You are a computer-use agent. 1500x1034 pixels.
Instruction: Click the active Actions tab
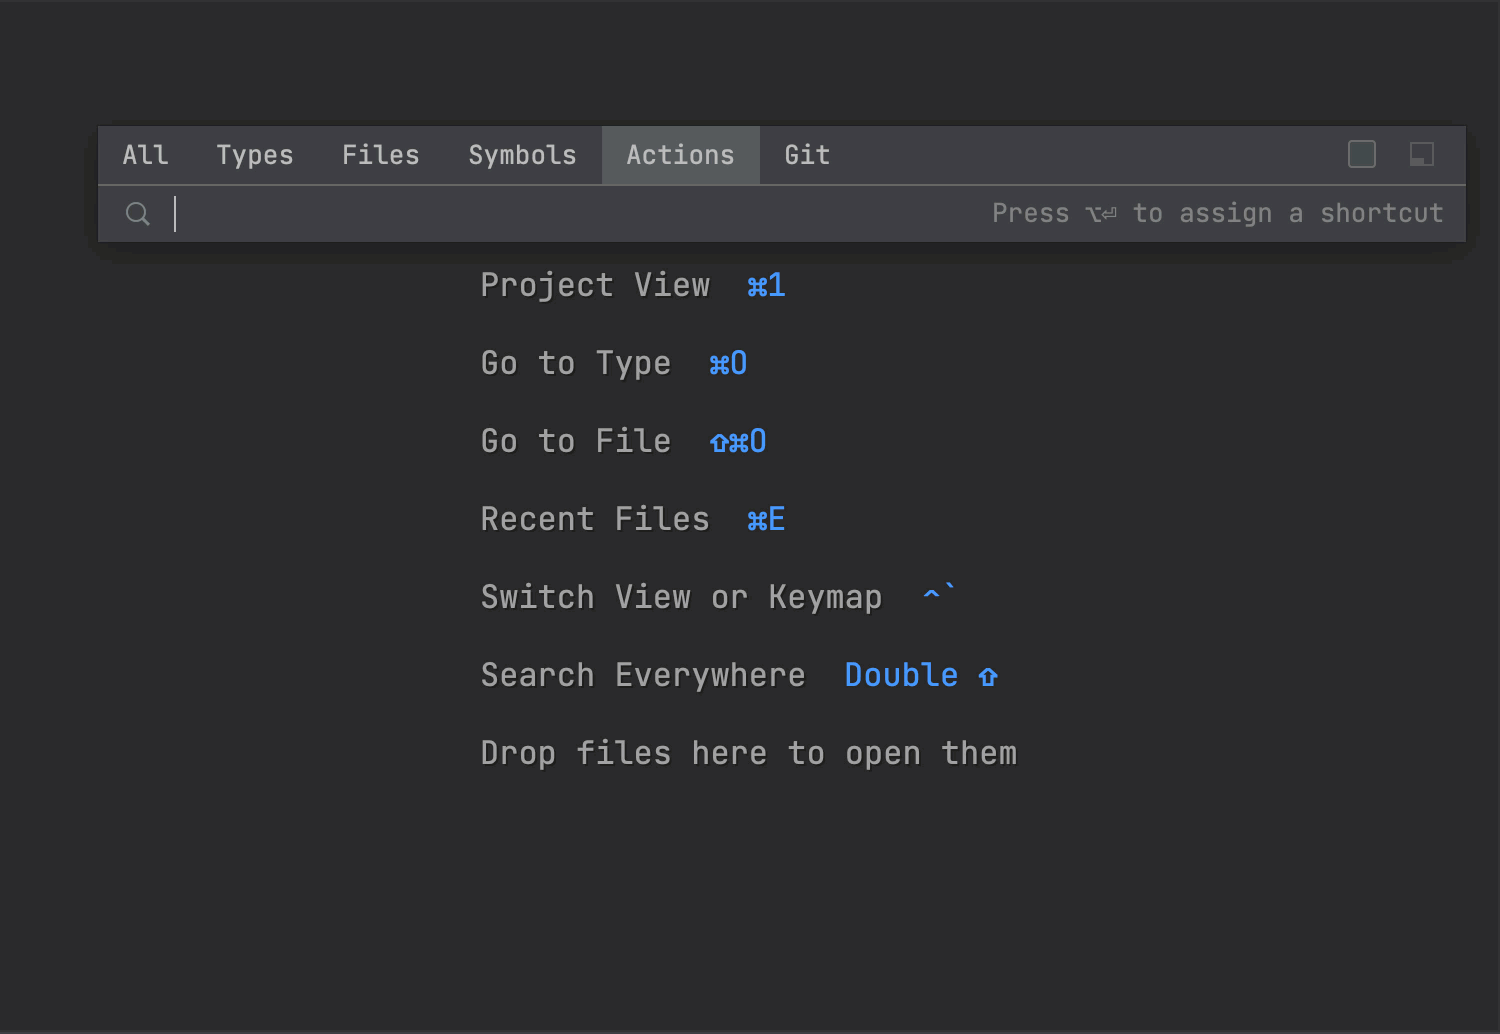tap(680, 155)
